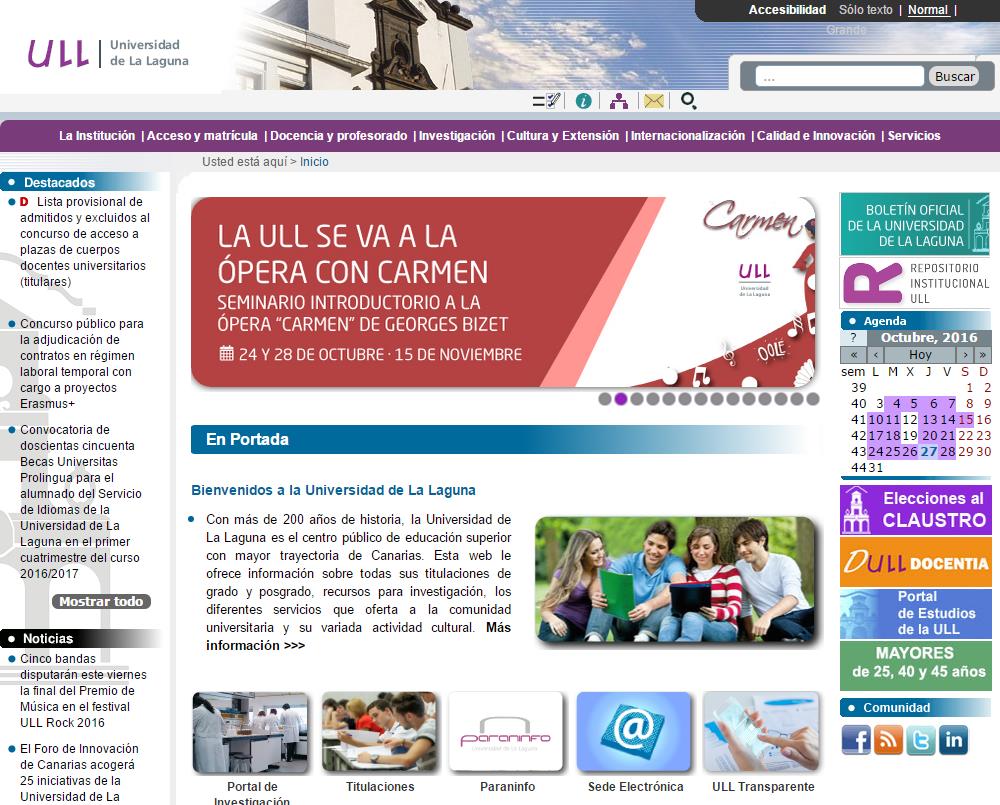Open Lista provisional de admitidos link
Image resolution: width=1000 pixels, height=805 pixels.
point(85,242)
